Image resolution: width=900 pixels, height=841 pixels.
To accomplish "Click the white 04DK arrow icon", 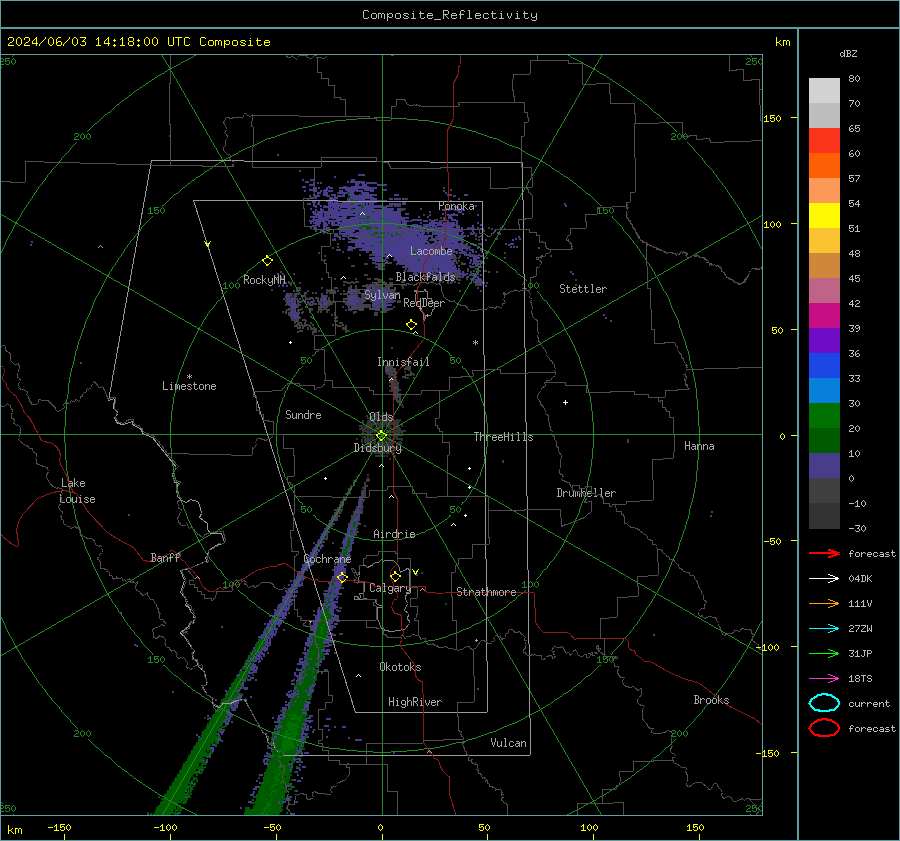I will (824, 579).
